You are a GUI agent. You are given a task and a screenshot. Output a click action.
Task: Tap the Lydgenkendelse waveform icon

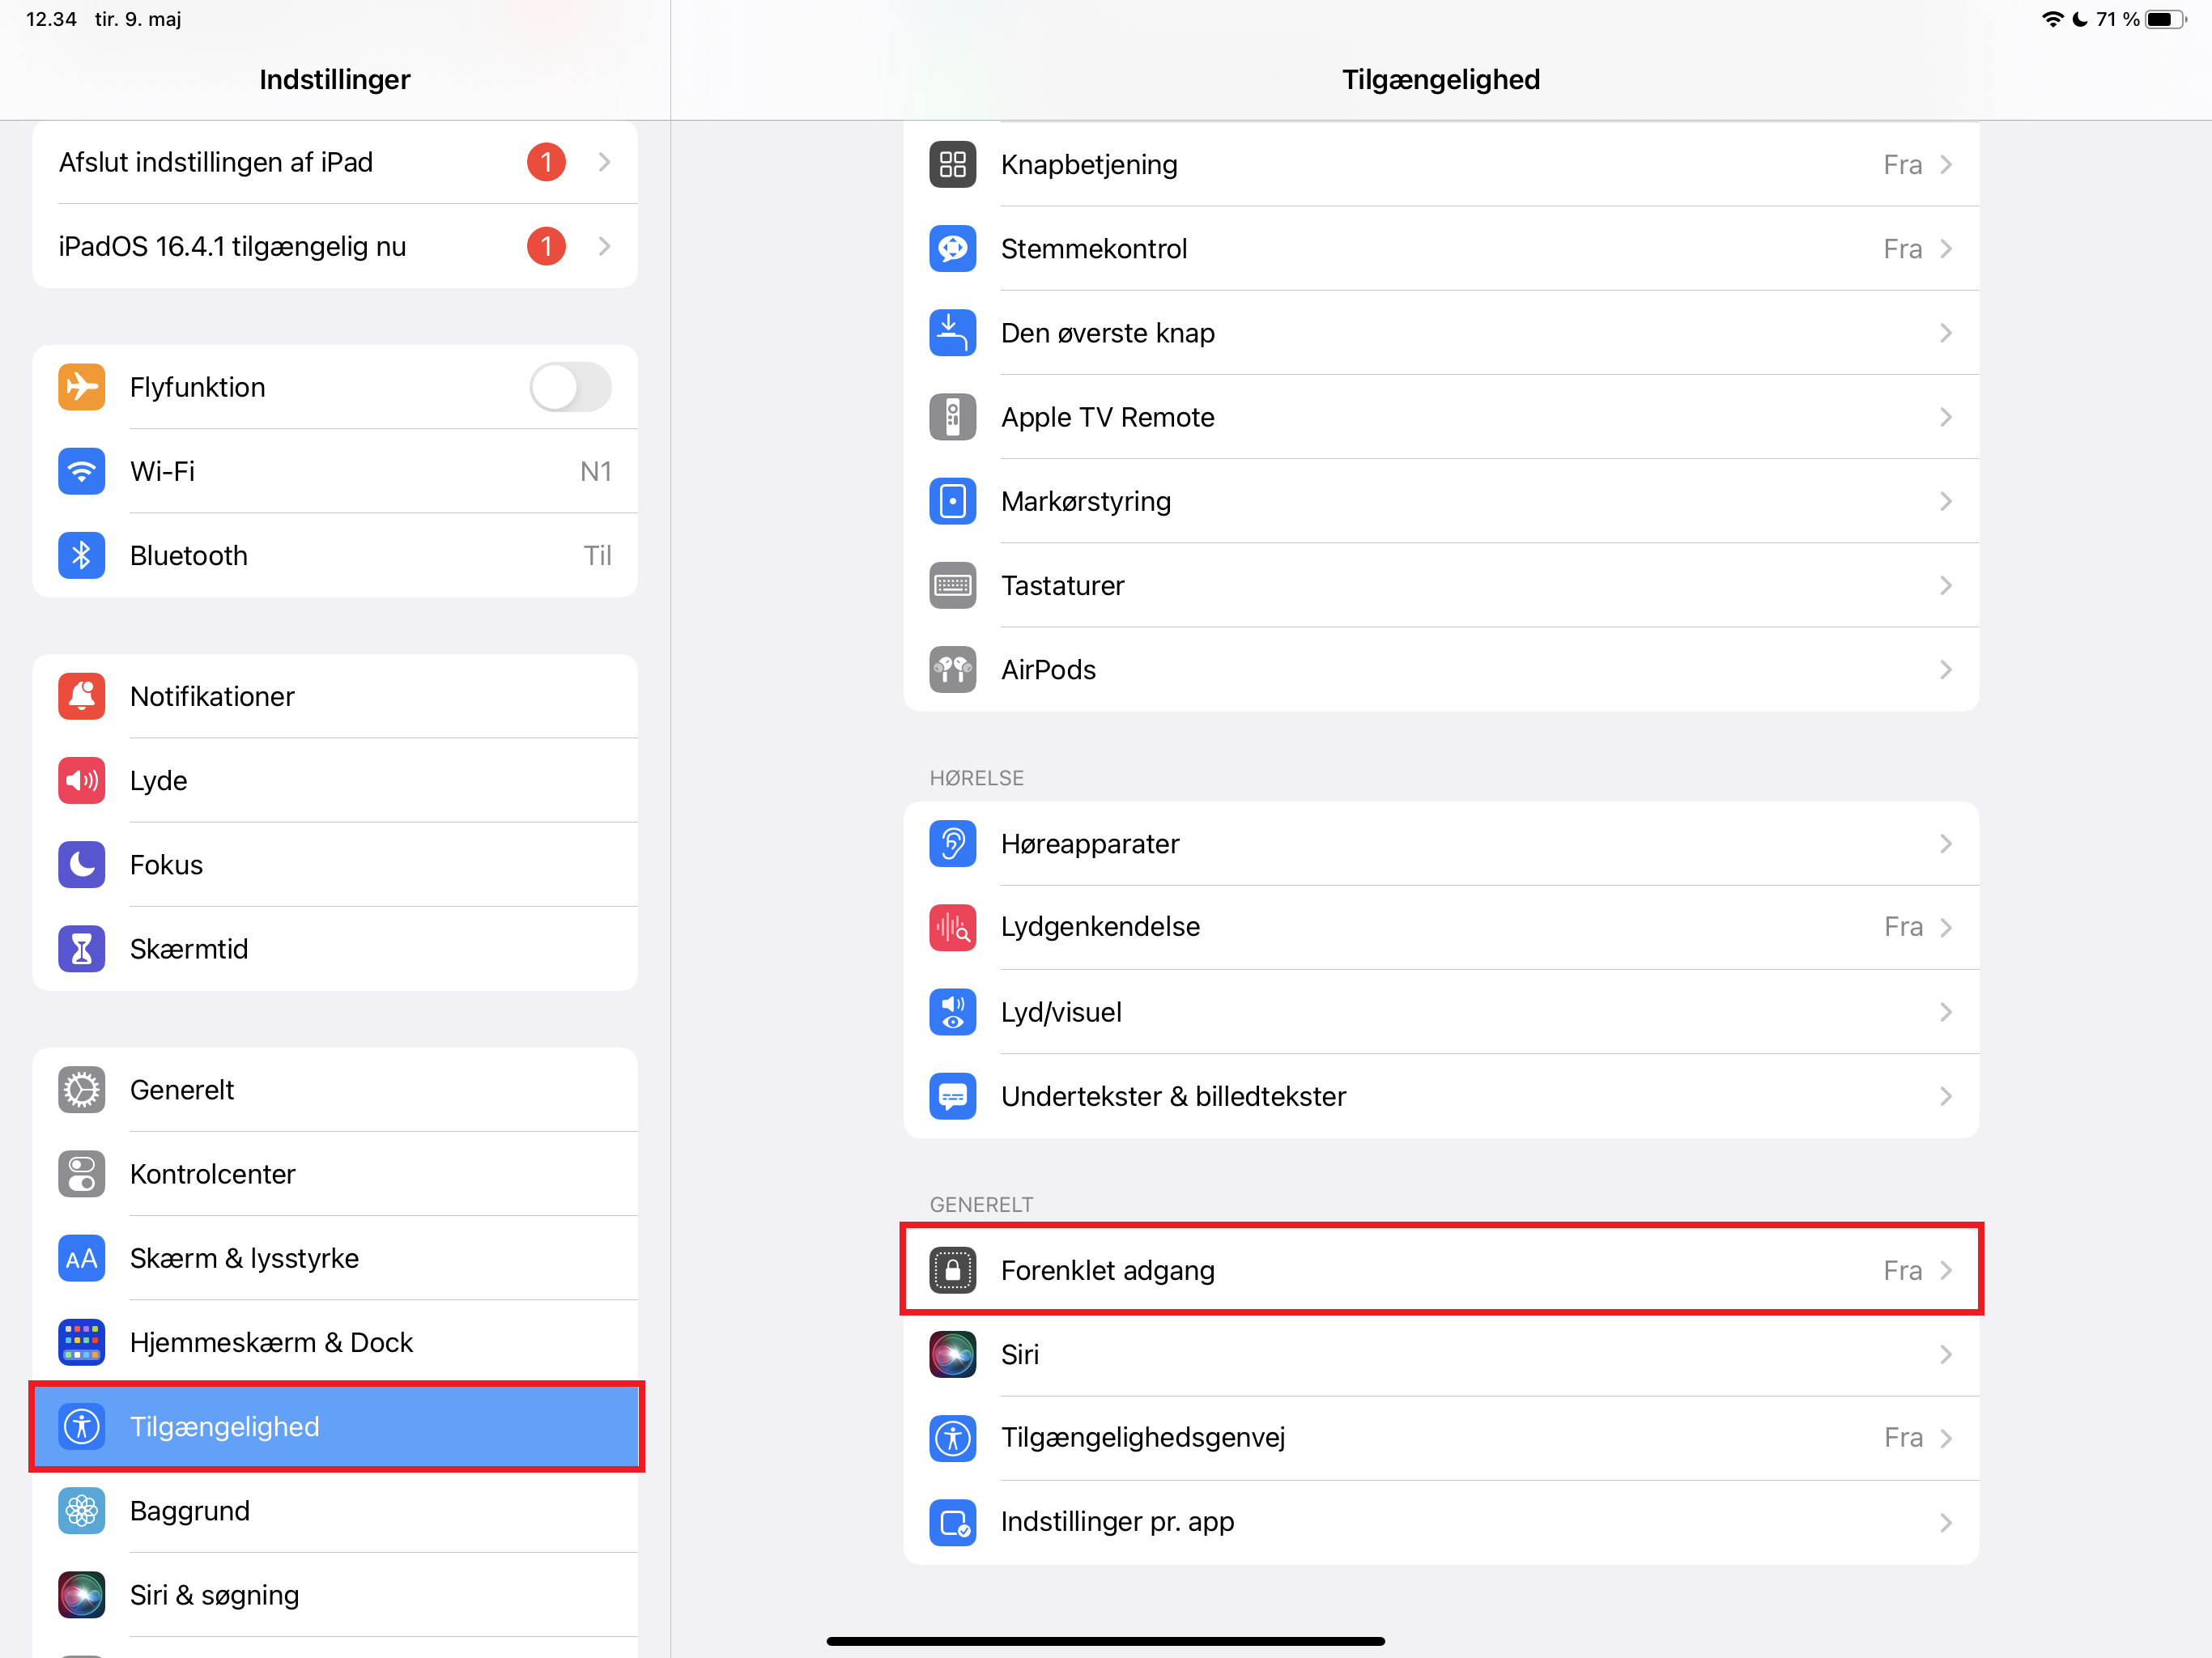(x=952, y=927)
